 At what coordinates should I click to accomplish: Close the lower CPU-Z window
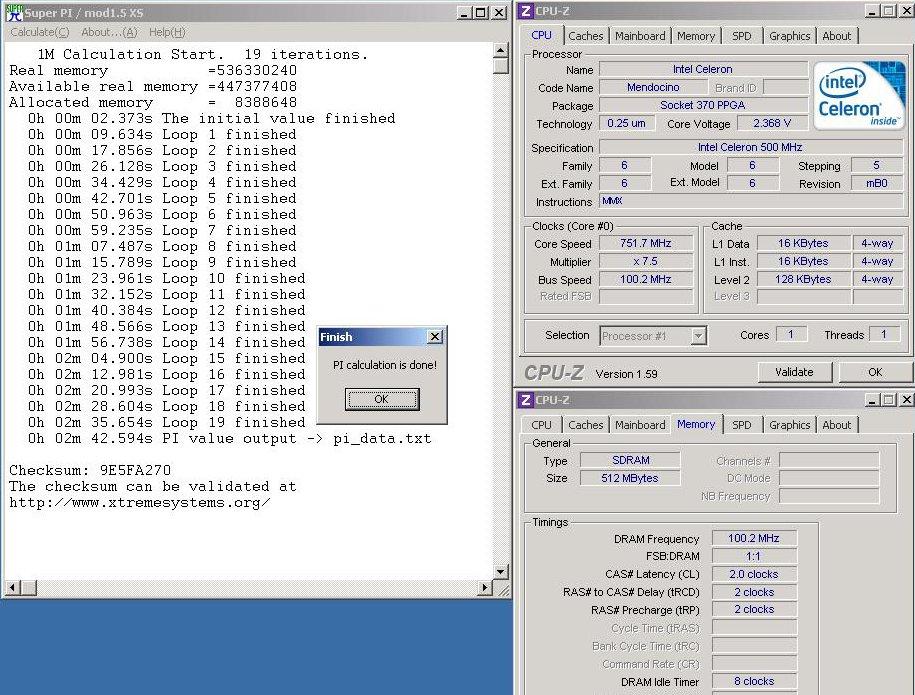[906, 400]
